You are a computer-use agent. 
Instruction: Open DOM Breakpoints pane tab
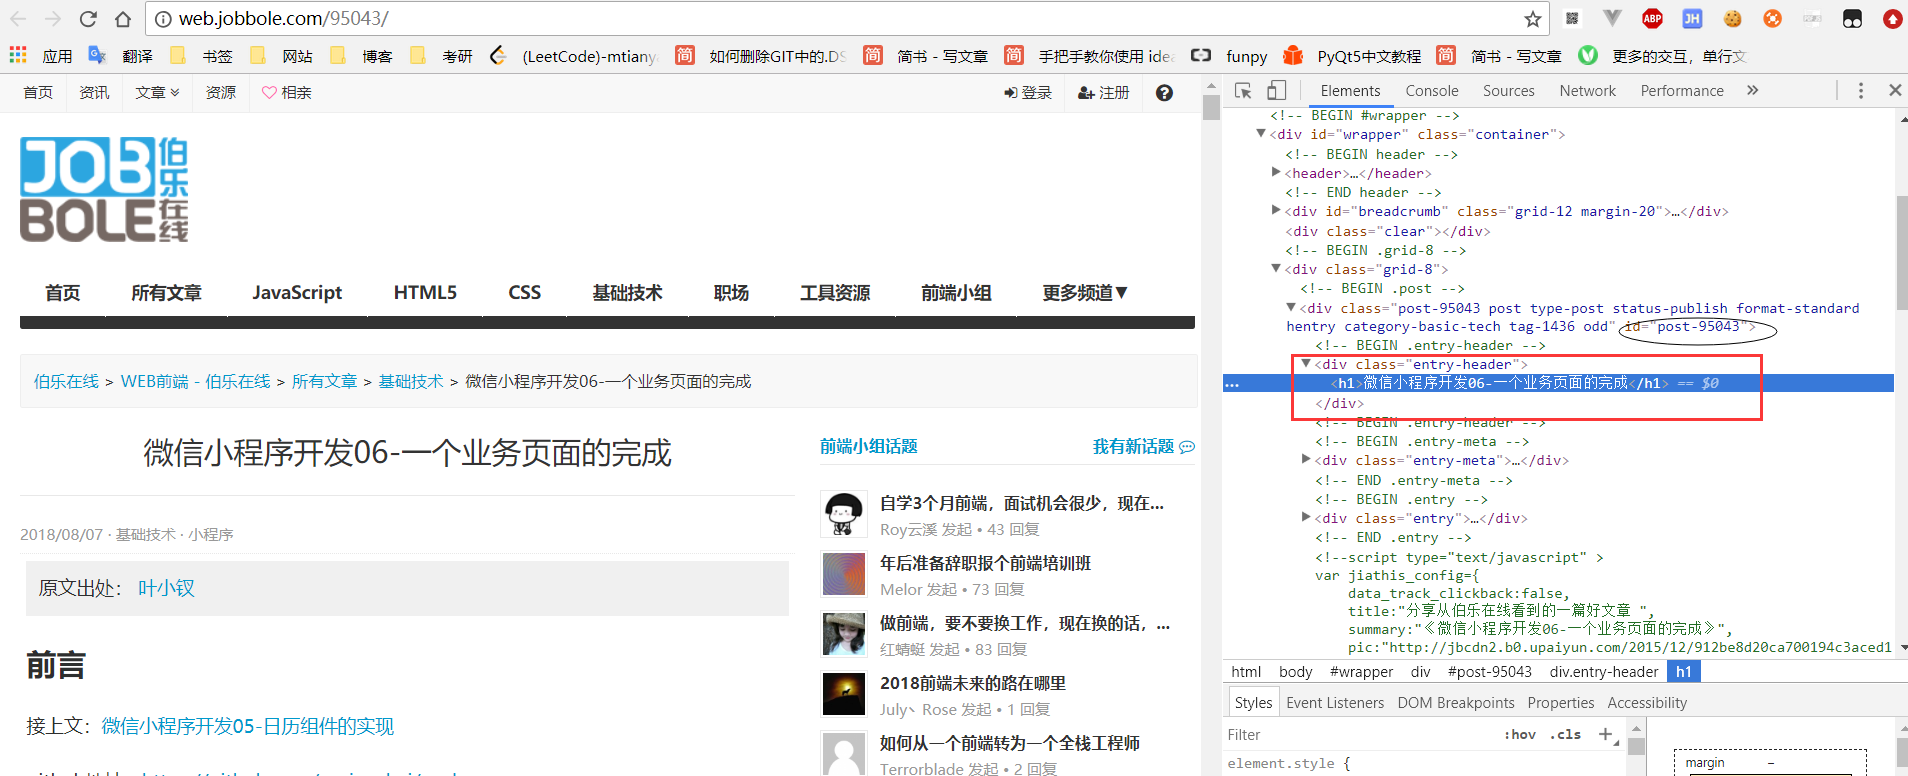click(x=1456, y=703)
